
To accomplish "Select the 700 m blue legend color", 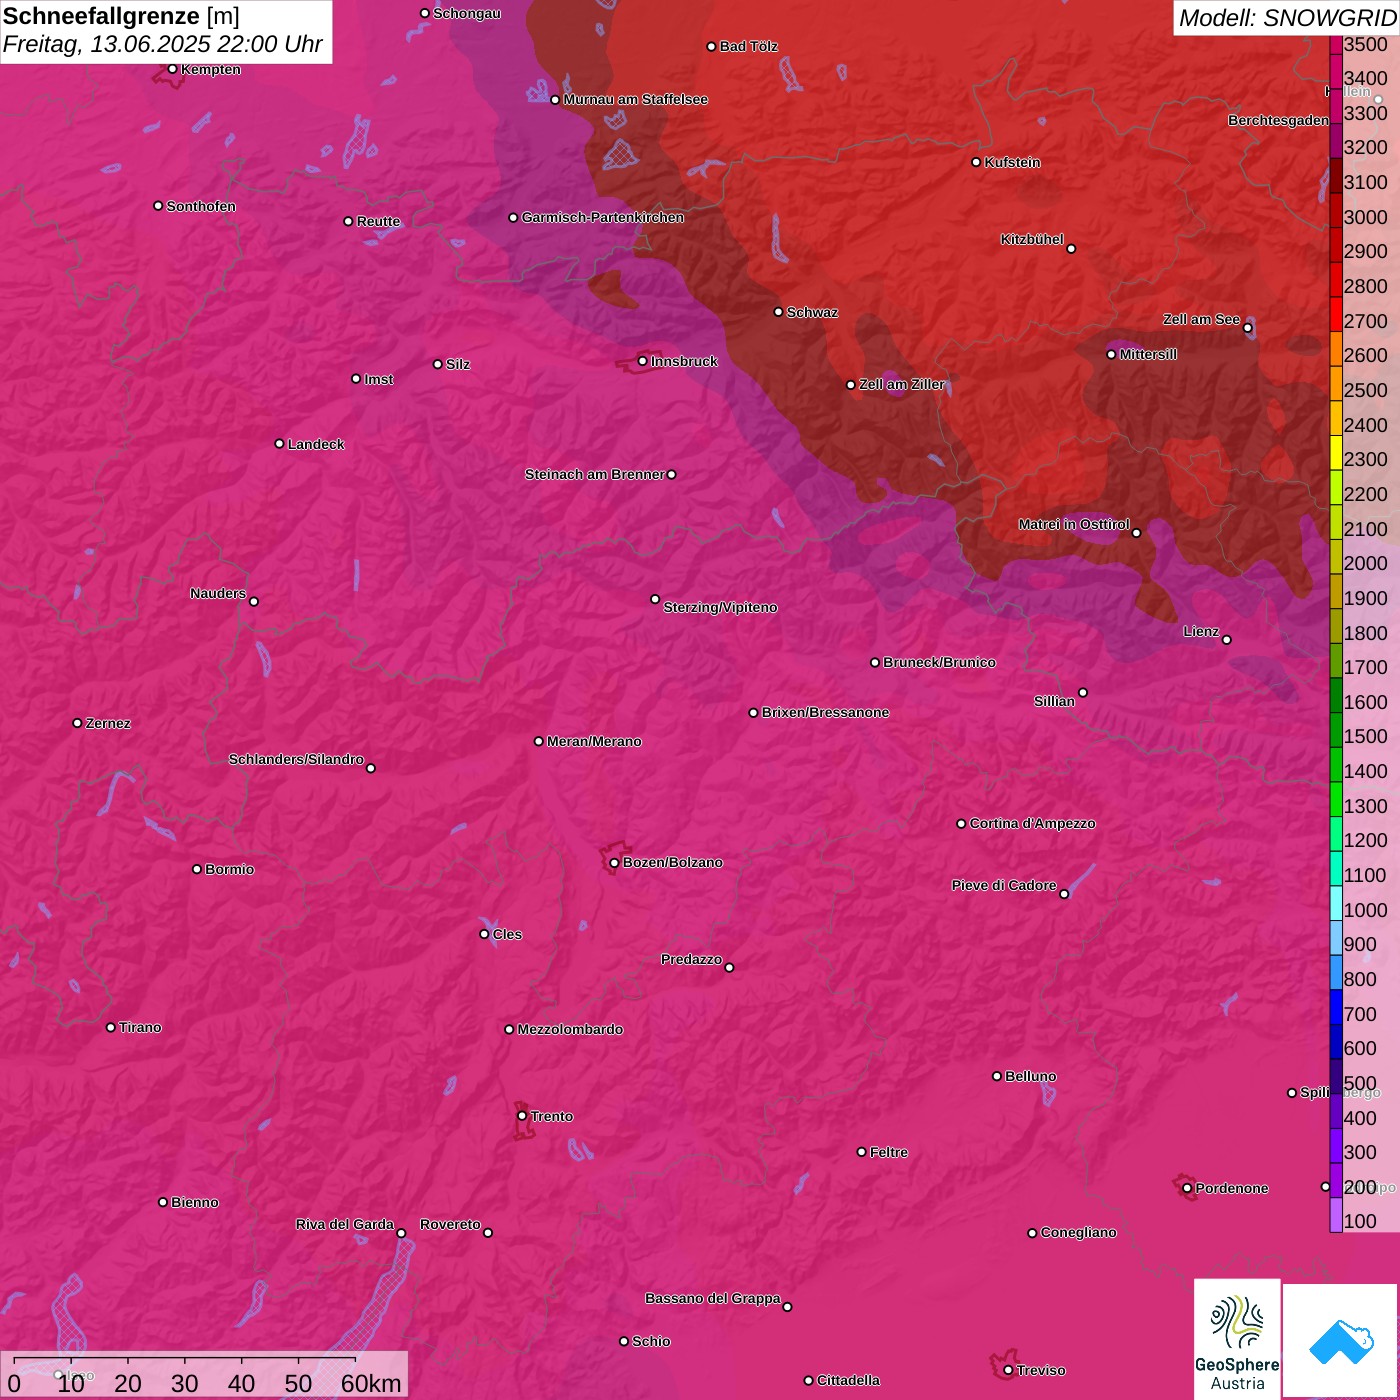I will (1336, 1006).
